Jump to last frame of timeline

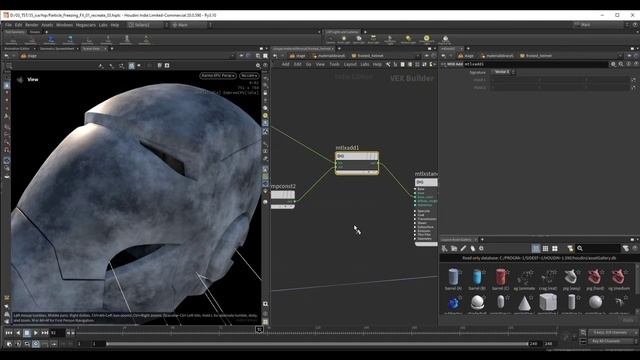click(45, 333)
